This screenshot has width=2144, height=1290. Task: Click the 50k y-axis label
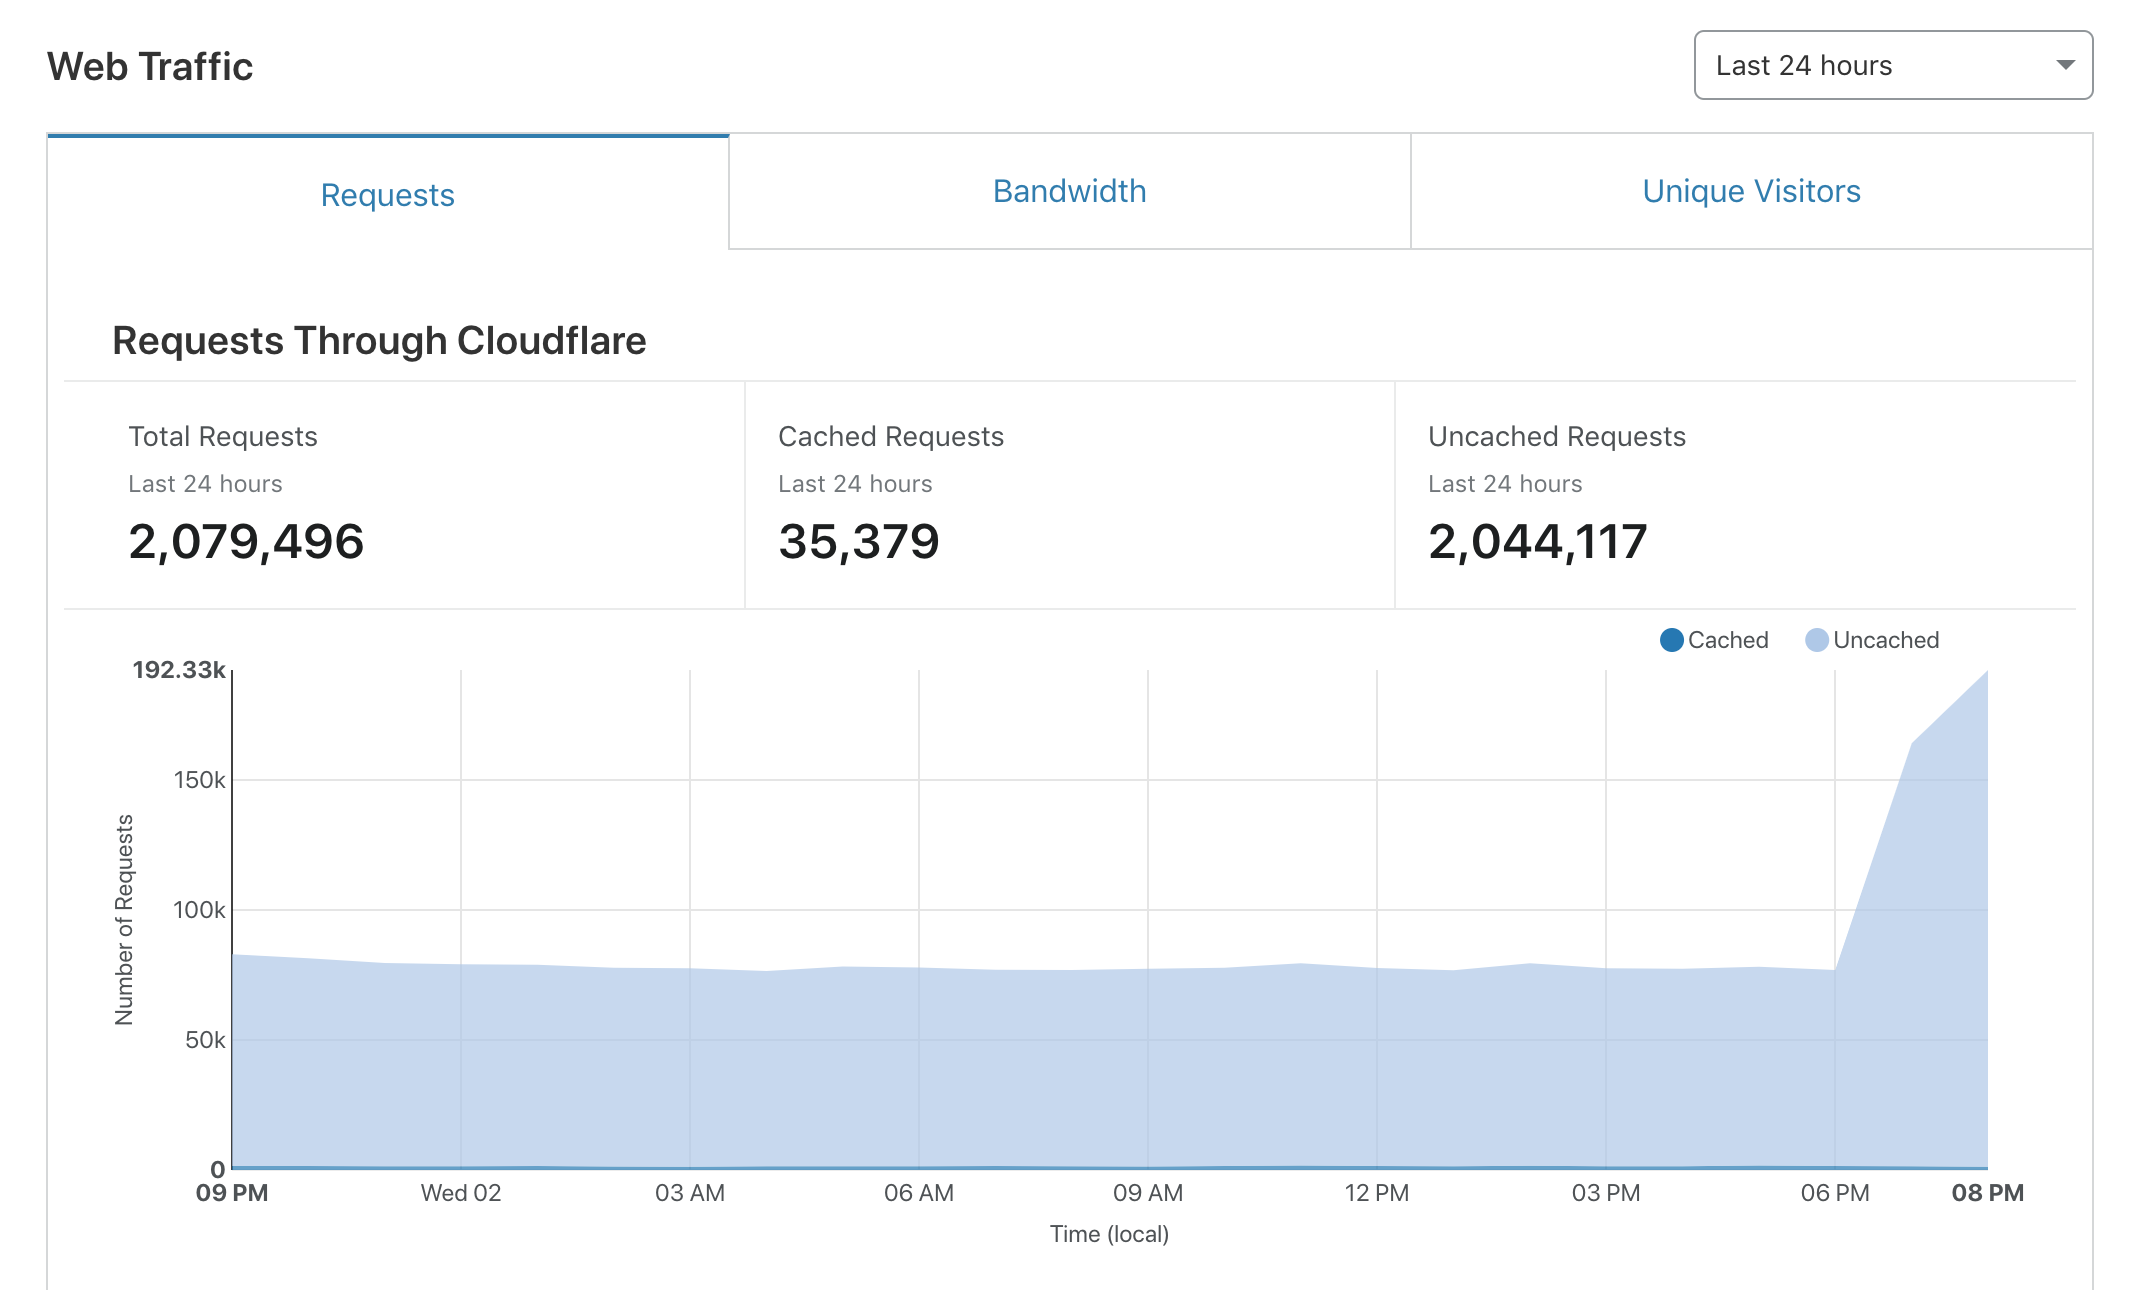[205, 1040]
